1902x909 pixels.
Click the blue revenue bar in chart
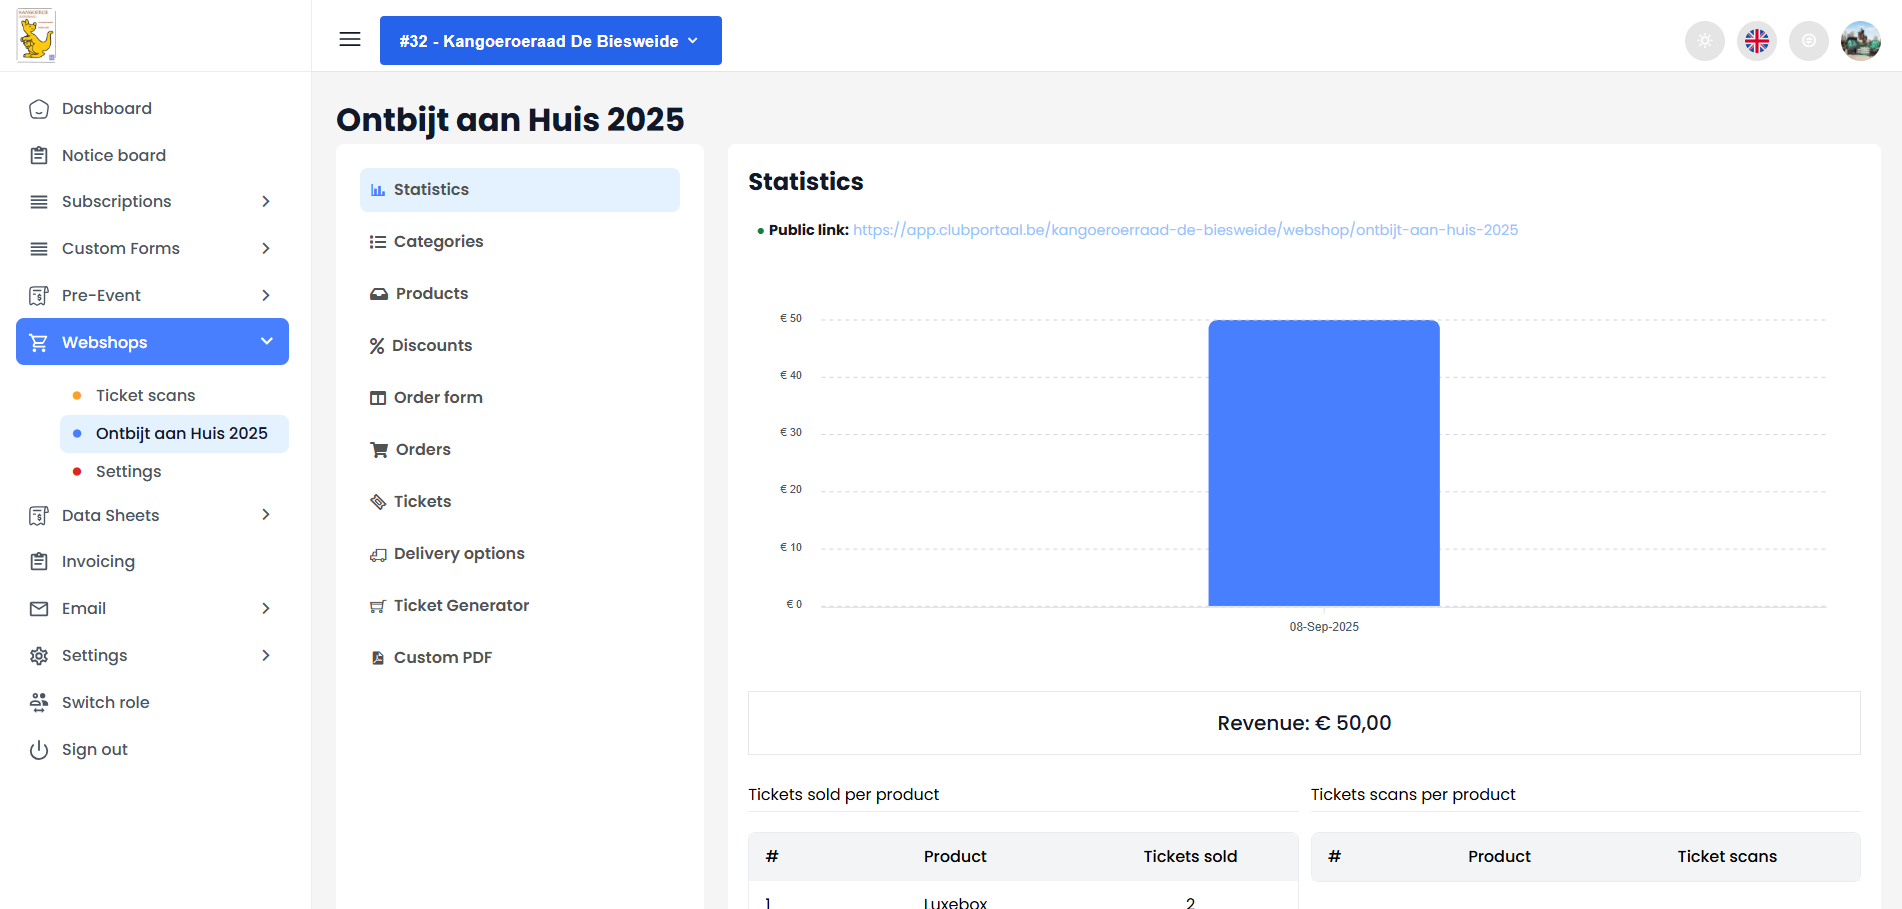point(1323,463)
